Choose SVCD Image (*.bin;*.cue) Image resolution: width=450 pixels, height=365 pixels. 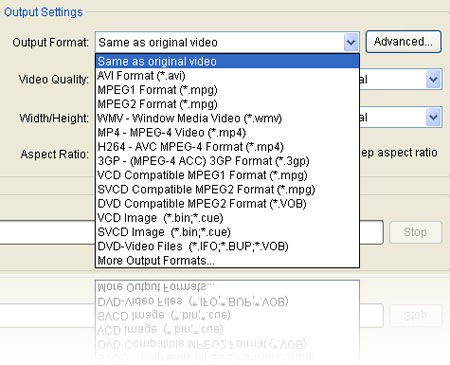(227, 232)
